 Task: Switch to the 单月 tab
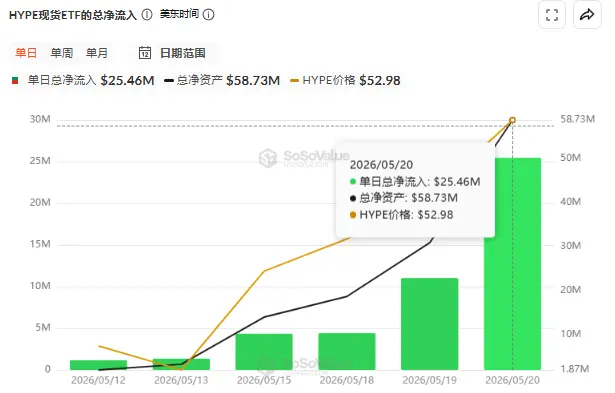tap(97, 53)
